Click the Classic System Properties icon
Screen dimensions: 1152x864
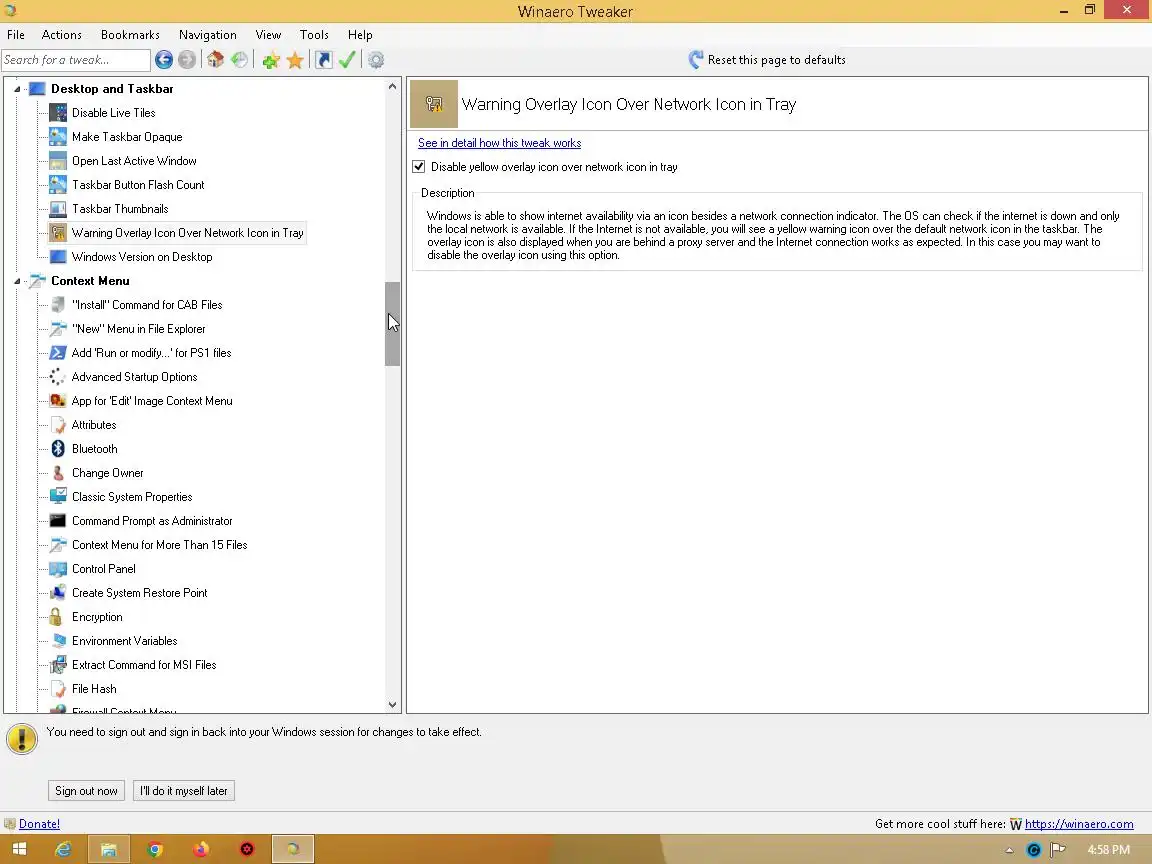(58, 497)
